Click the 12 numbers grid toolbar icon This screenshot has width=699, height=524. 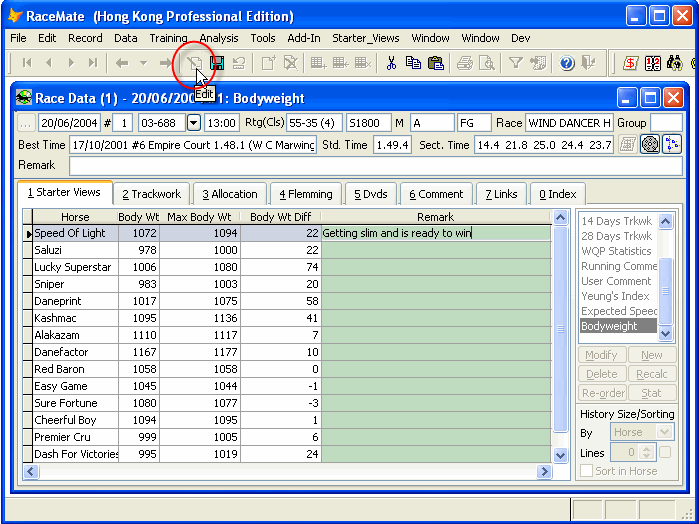click(653, 63)
